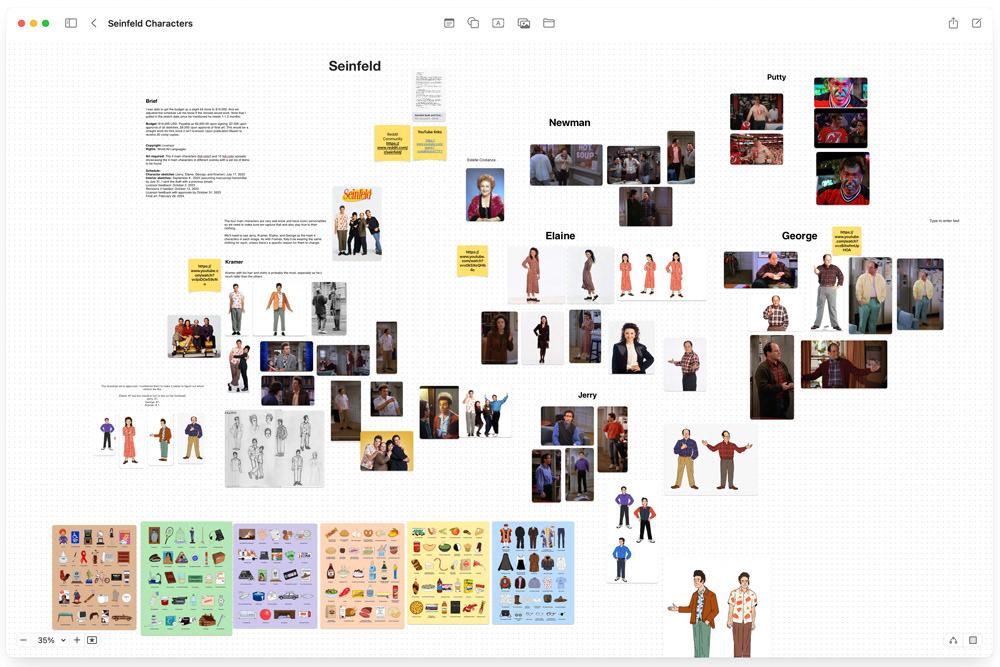Select the yellow sticky note beside Kramer
The image size is (1000, 667).
tap(204, 275)
